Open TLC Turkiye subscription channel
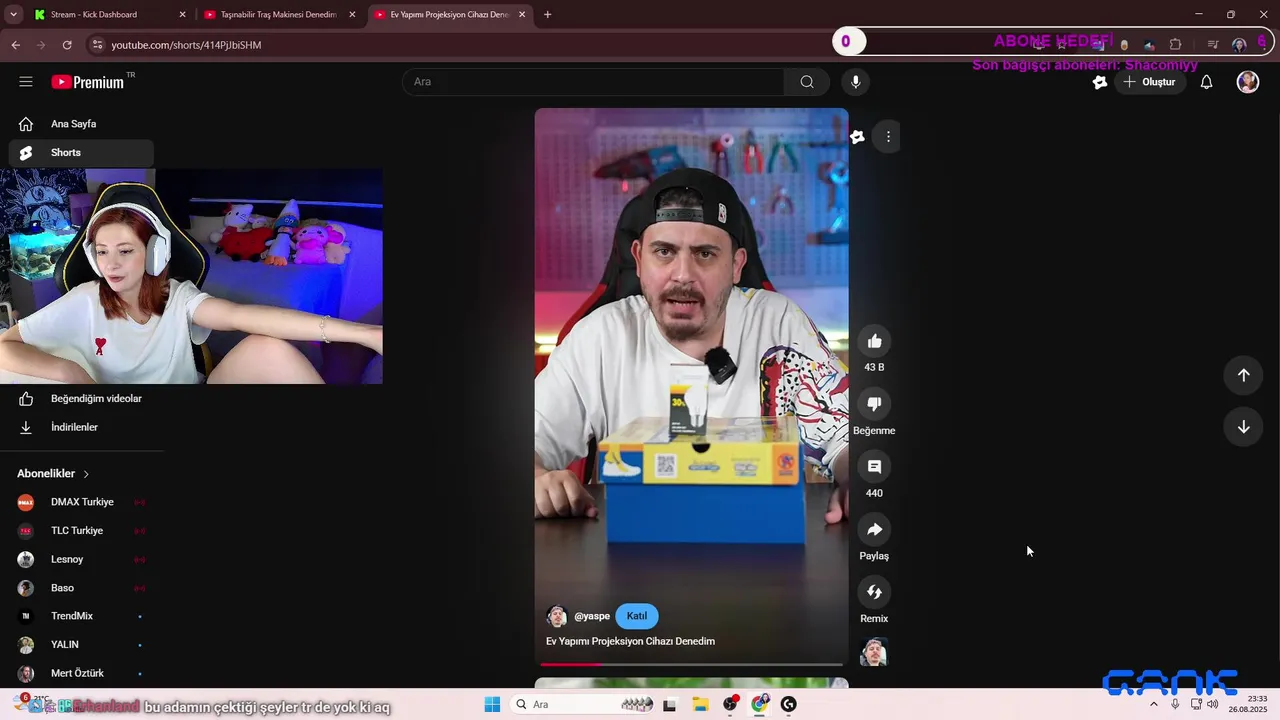Screen dimensions: 1280x720 point(80,531)
